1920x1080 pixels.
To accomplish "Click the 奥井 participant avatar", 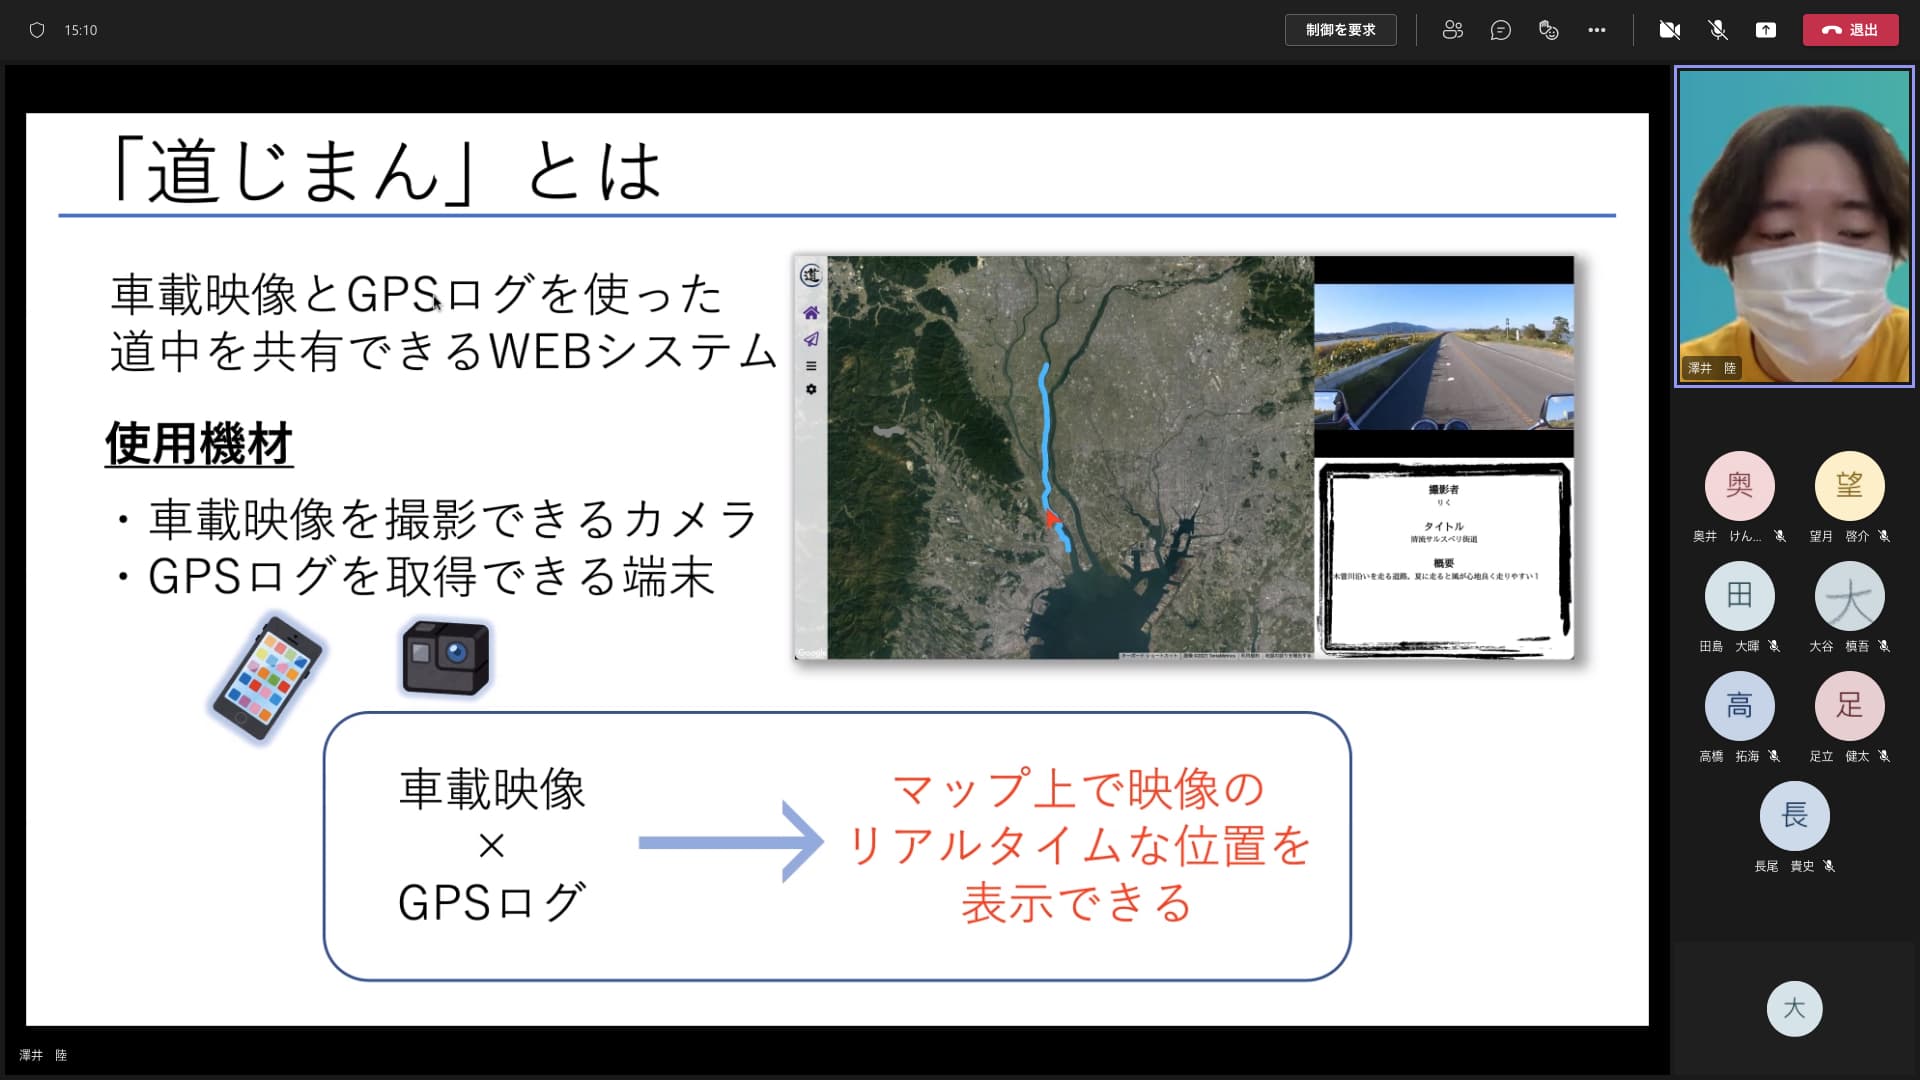I will (x=1739, y=486).
